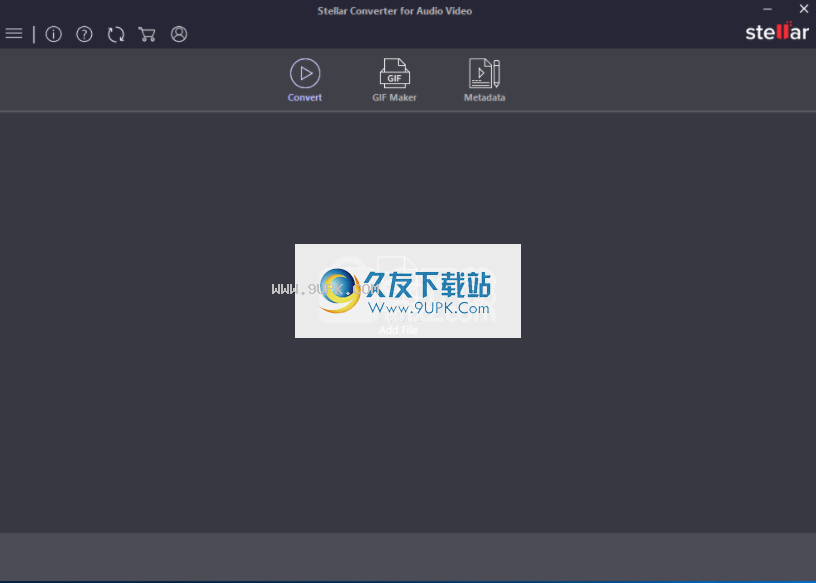
Task: Open the Help question mark icon
Action: 84,34
